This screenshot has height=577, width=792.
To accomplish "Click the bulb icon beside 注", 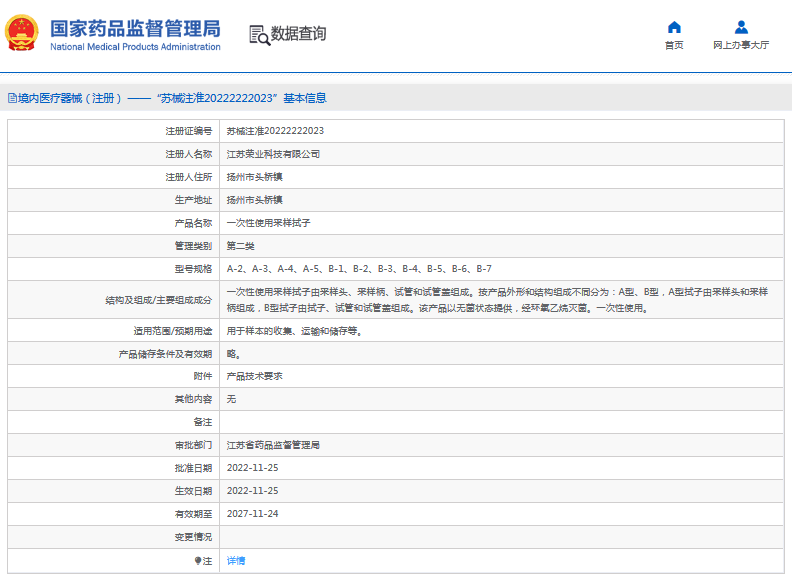I will [x=198, y=560].
